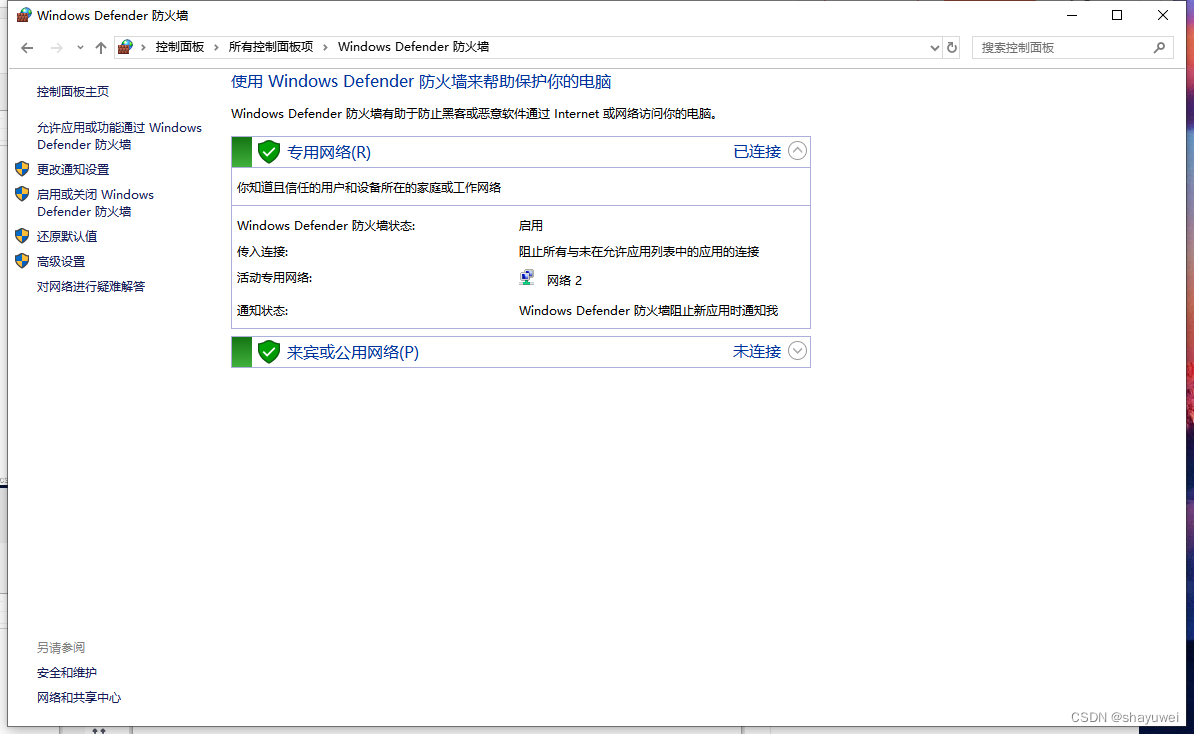
Task: Open 高级设置 link
Action: [x=61, y=261]
